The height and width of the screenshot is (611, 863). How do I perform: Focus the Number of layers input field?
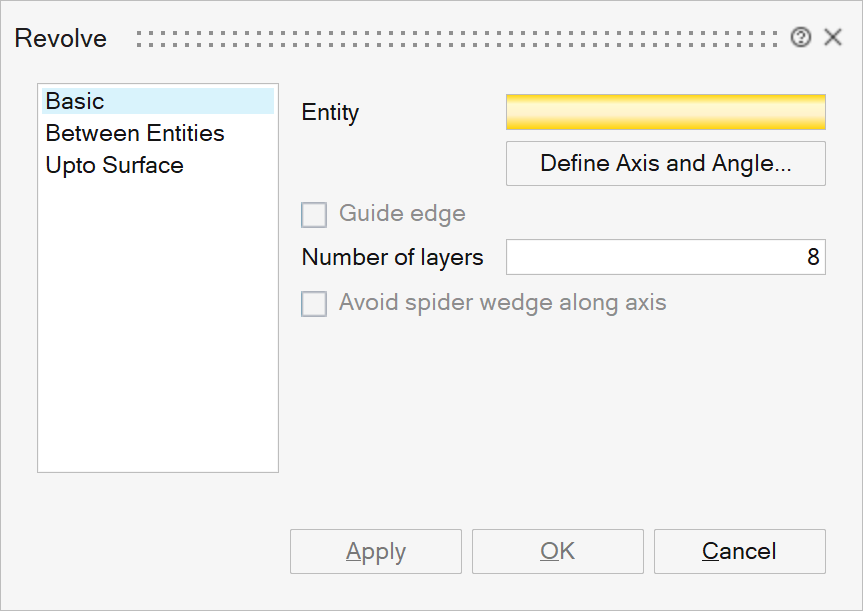point(665,257)
